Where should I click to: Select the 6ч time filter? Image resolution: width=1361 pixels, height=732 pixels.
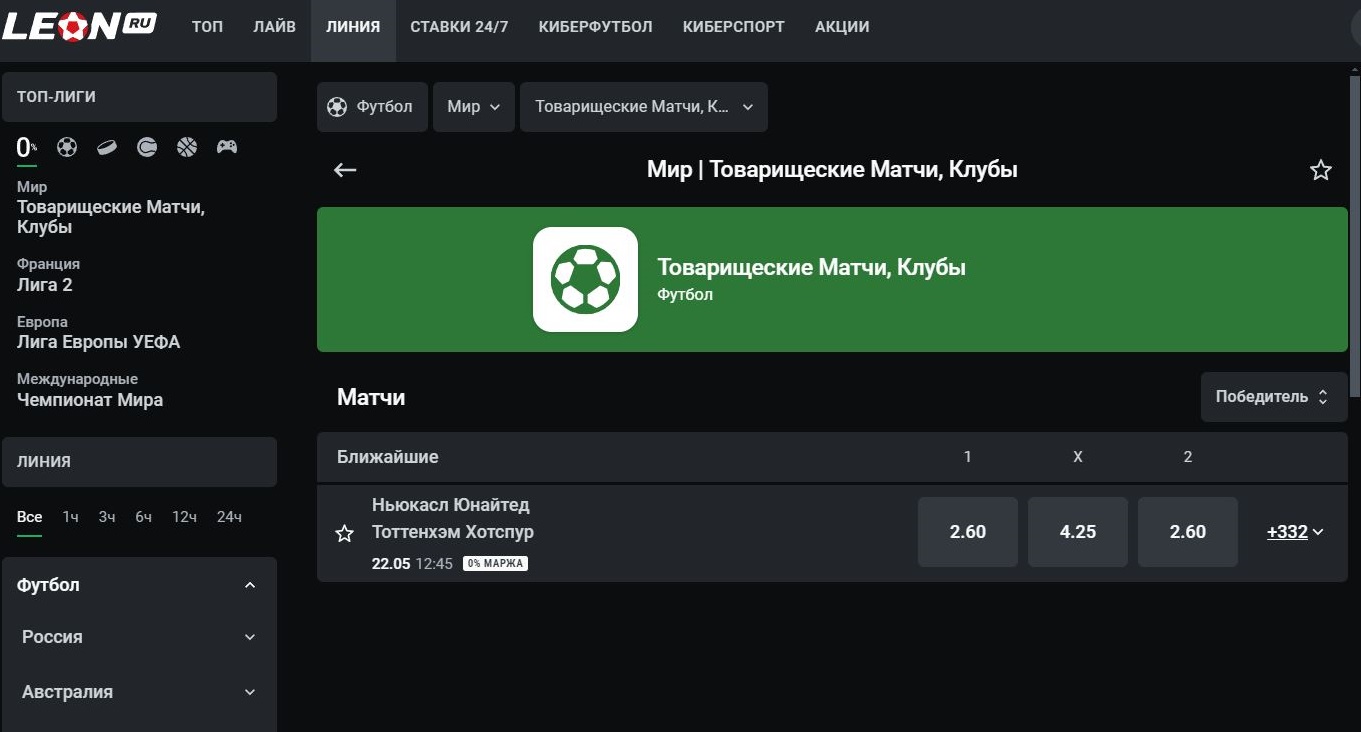(144, 517)
